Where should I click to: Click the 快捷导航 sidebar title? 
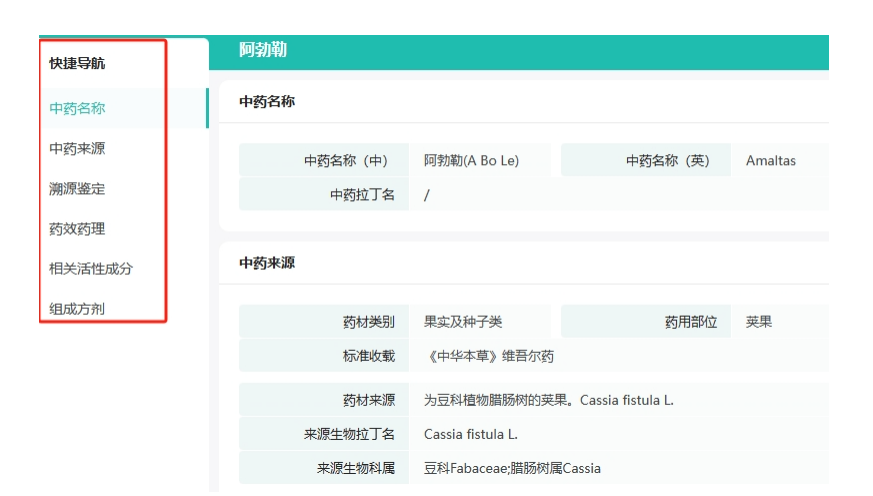(77, 64)
